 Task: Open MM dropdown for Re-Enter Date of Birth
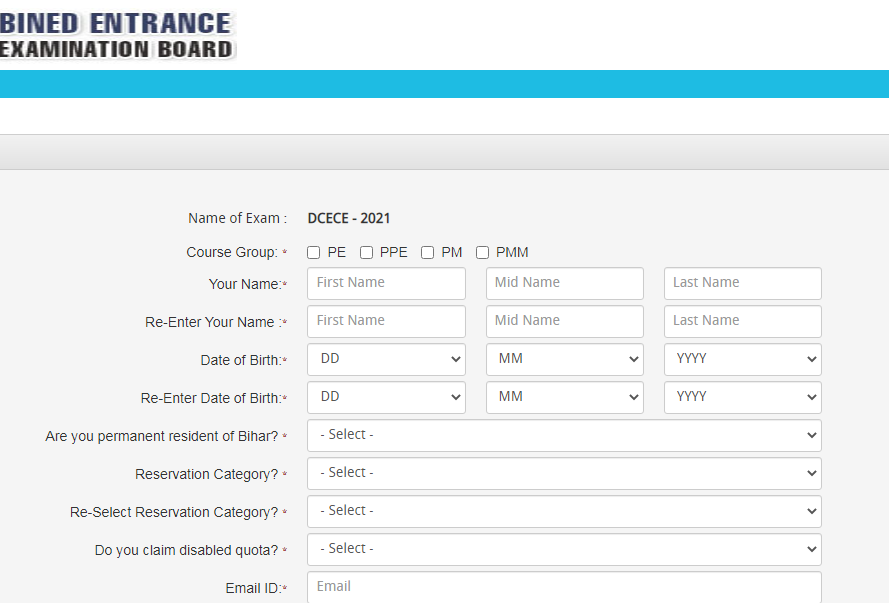(565, 397)
